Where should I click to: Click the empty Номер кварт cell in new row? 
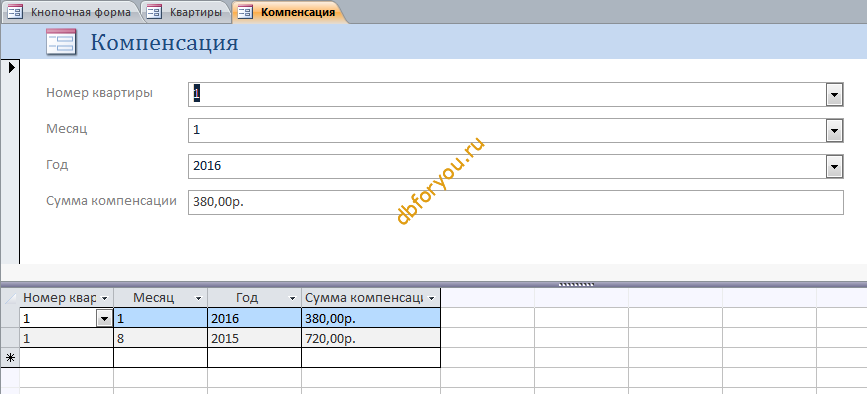[x=66, y=358]
